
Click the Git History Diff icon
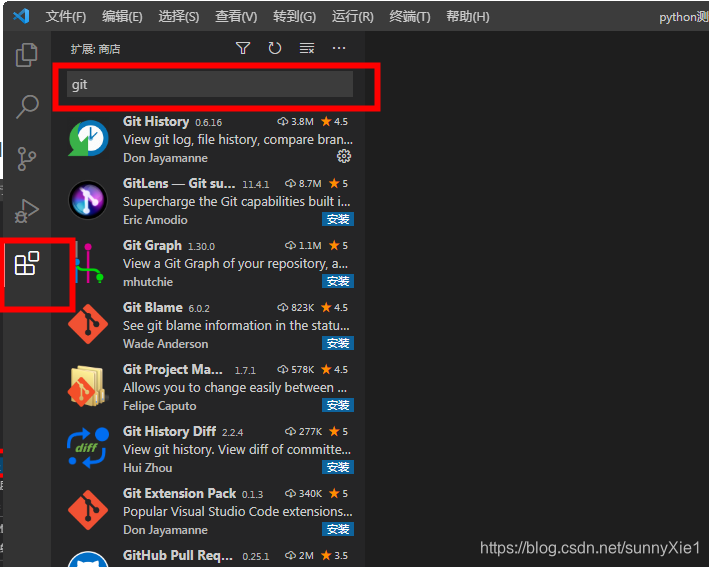point(88,448)
